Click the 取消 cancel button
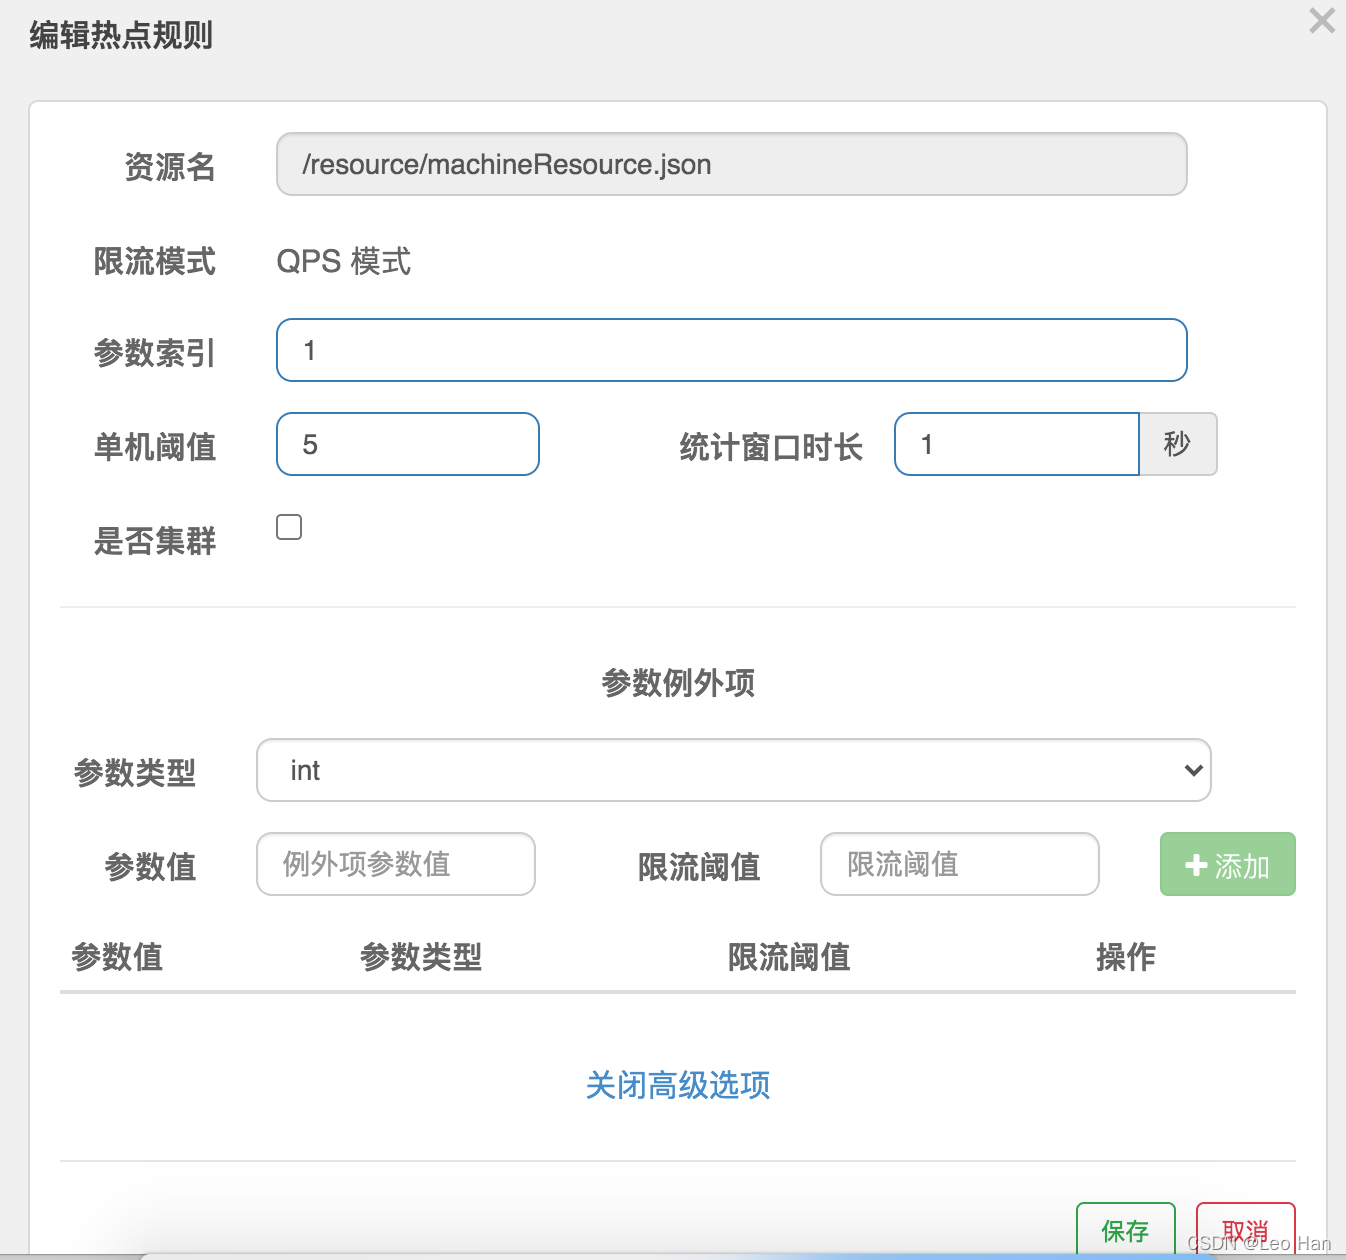 click(x=1245, y=1230)
